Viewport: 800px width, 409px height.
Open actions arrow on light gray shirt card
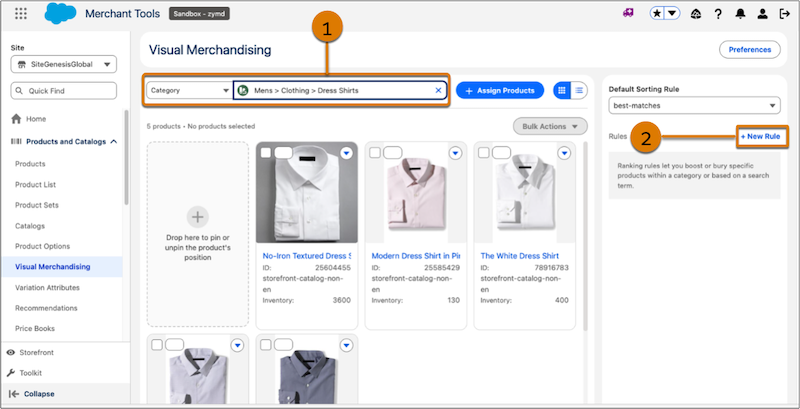pyautogui.click(x=237, y=345)
